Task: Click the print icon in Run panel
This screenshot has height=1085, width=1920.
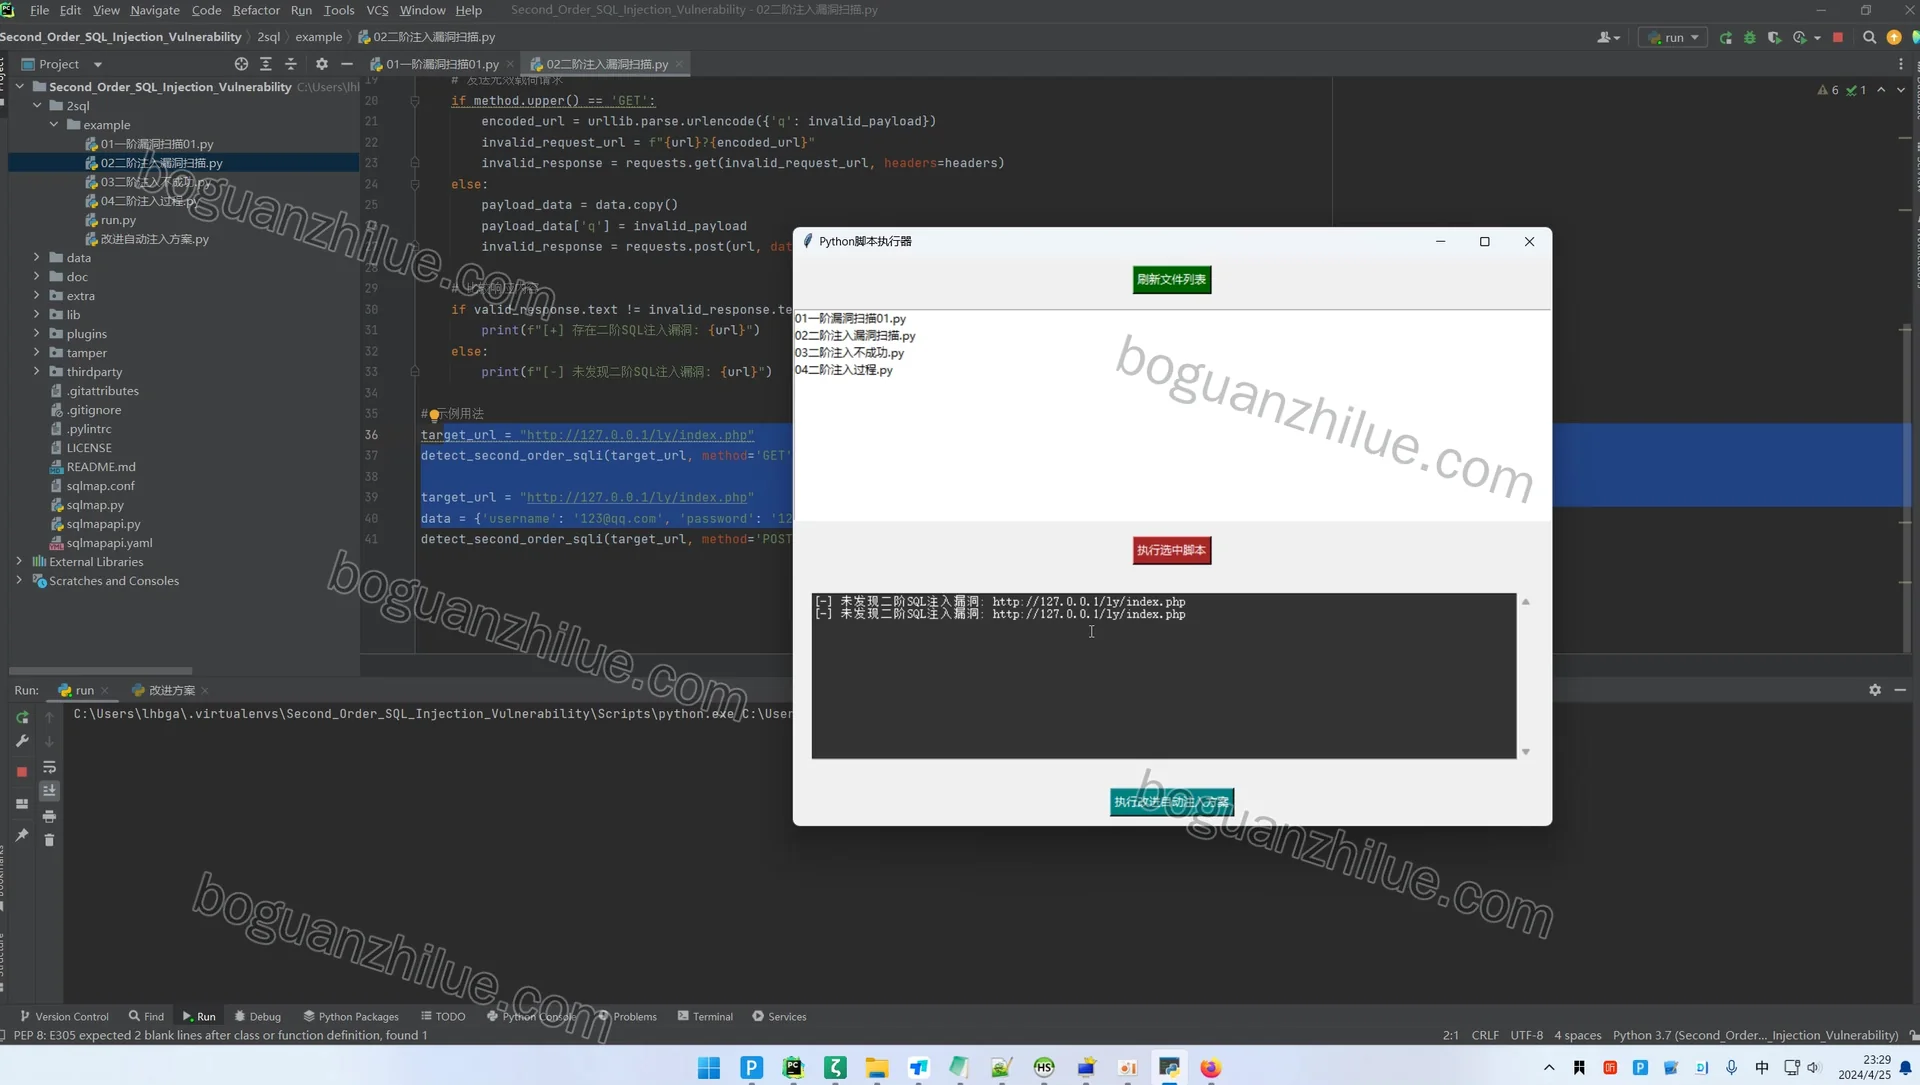Action: (49, 816)
